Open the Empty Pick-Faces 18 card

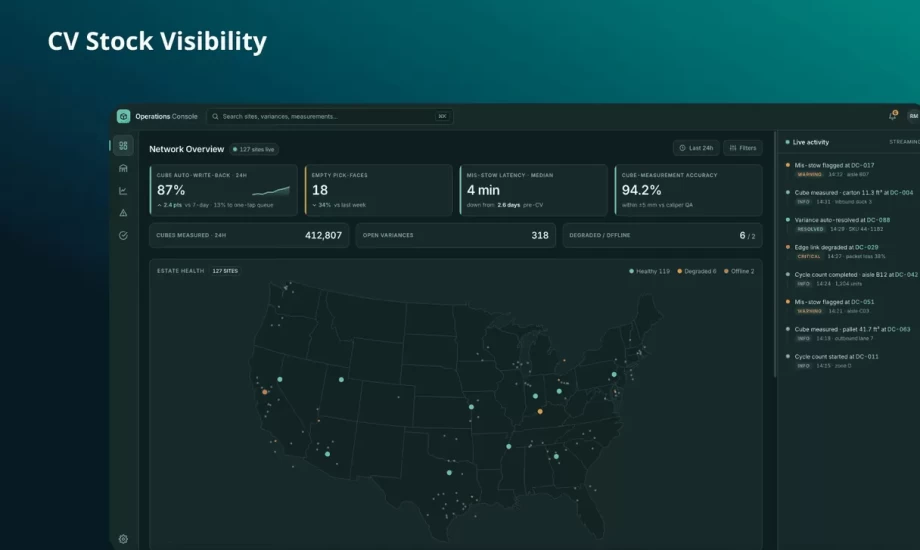(x=378, y=190)
